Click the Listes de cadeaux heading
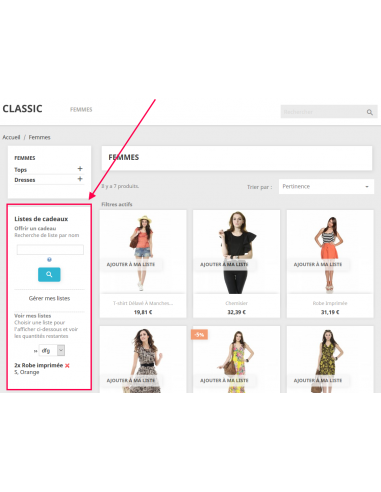Image resolution: width=381 pixels, height=492 pixels. 41,219
